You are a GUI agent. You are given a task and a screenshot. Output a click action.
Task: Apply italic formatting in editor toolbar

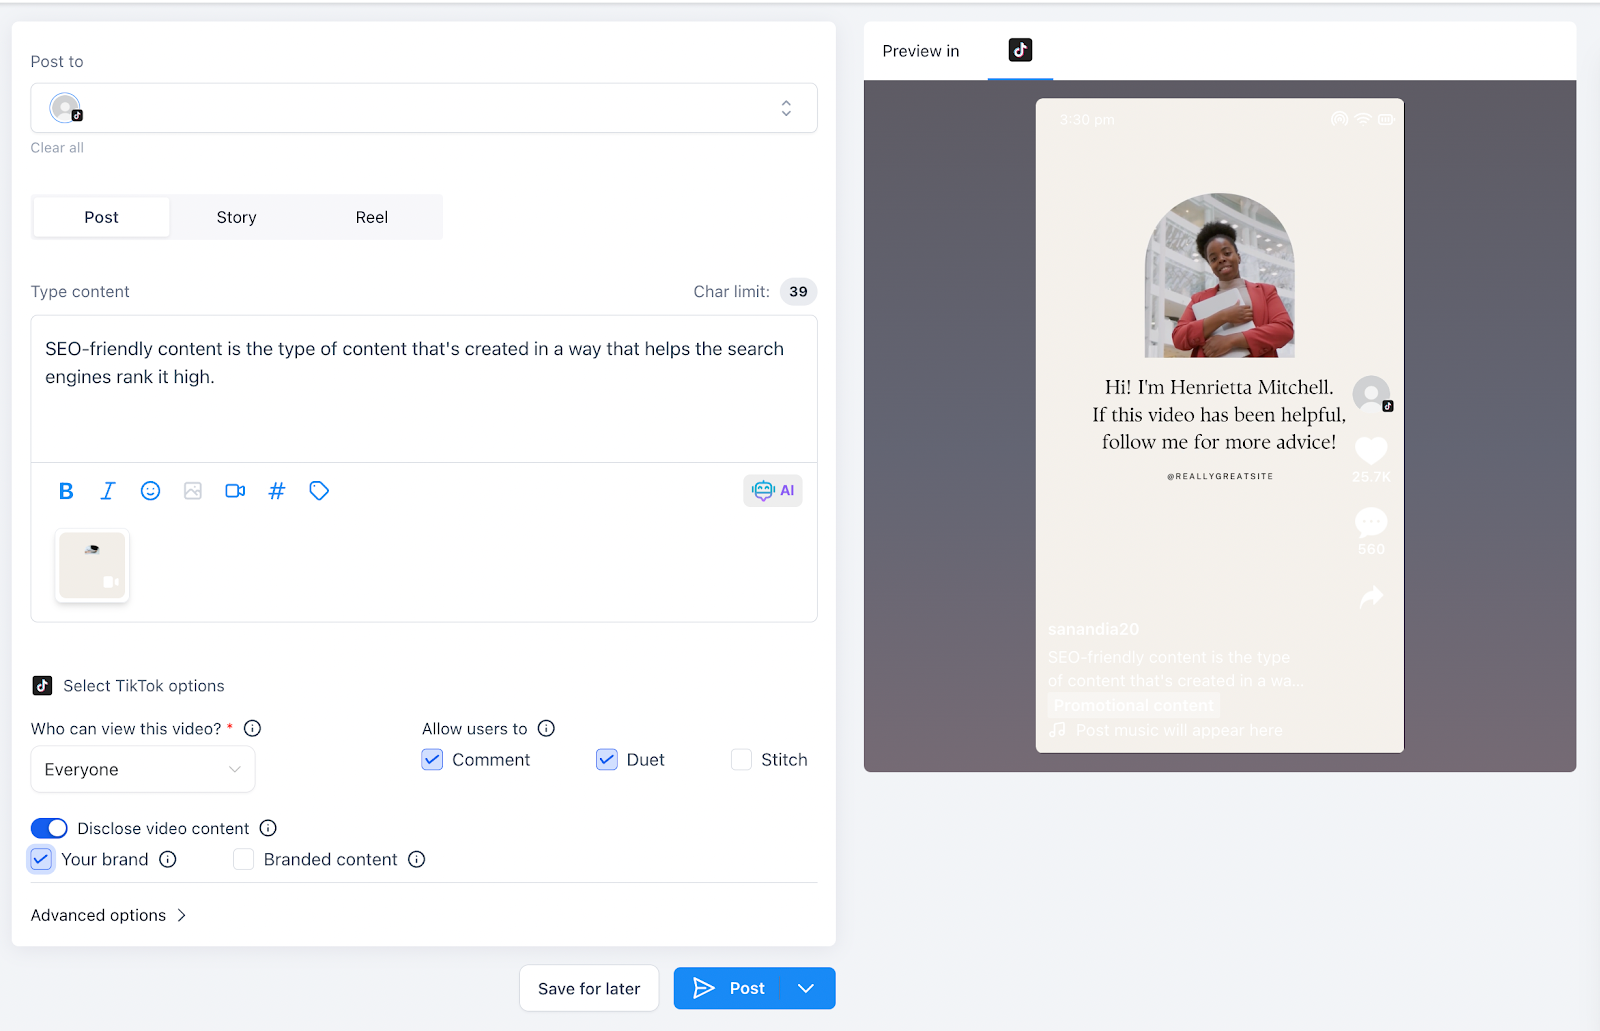pos(108,491)
